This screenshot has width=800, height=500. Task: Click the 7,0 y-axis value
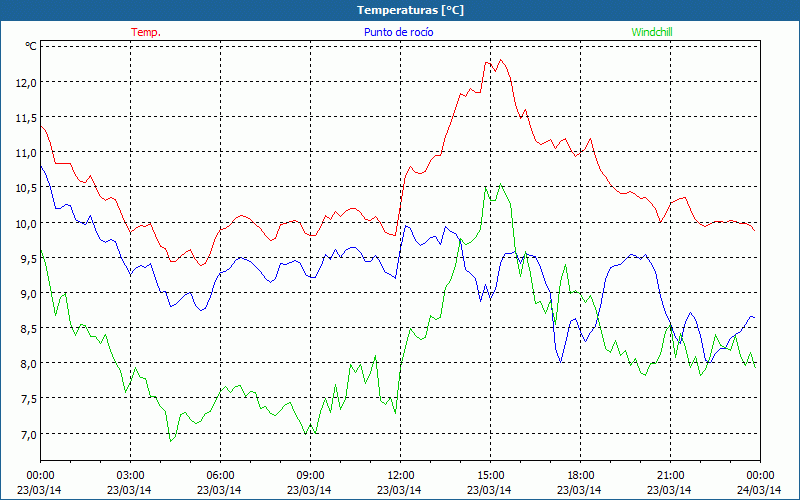29,435
